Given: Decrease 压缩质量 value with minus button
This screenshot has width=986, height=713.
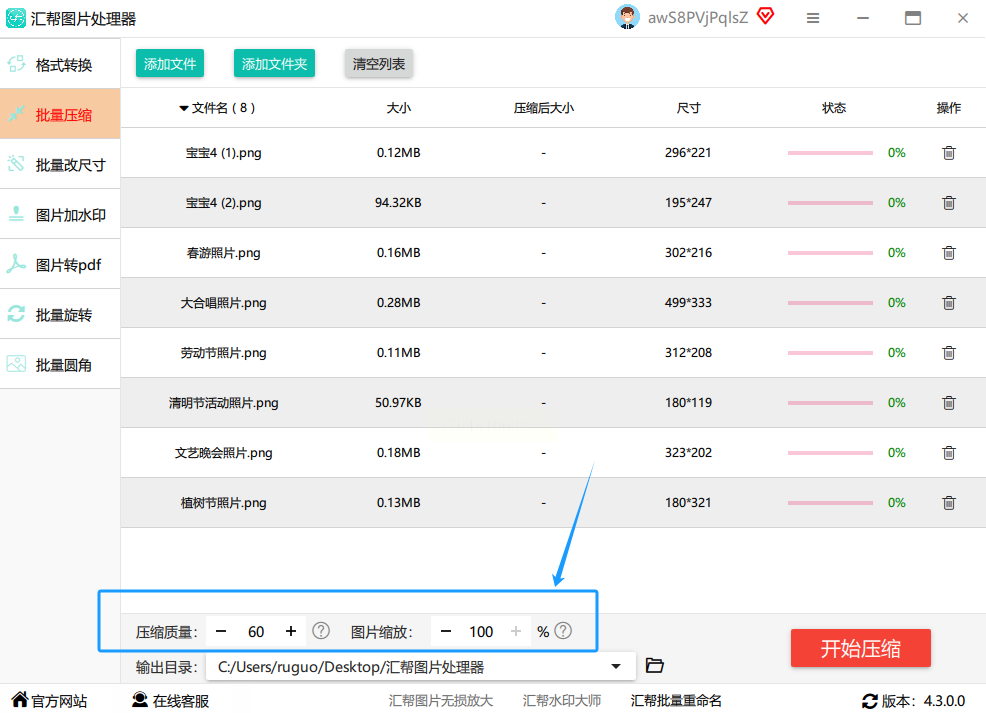Looking at the screenshot, I should (222, 631).
